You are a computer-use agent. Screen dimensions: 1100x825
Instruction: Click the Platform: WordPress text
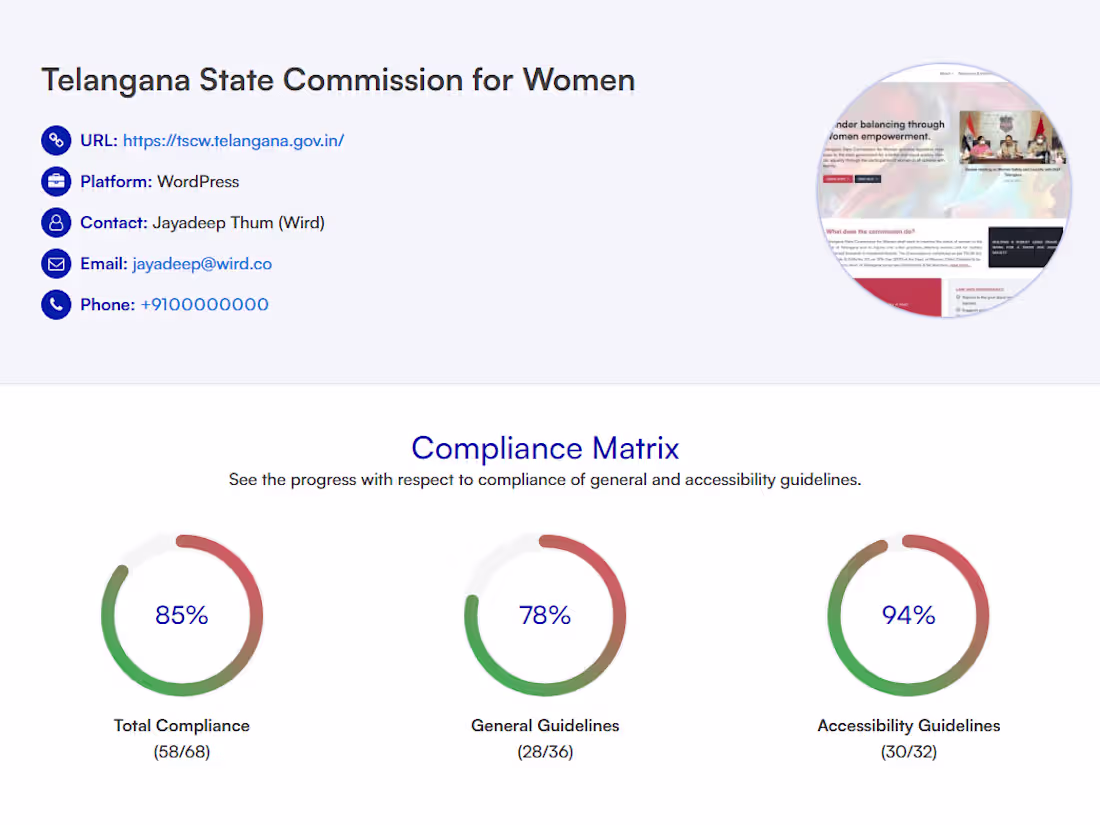click(159, 181)
